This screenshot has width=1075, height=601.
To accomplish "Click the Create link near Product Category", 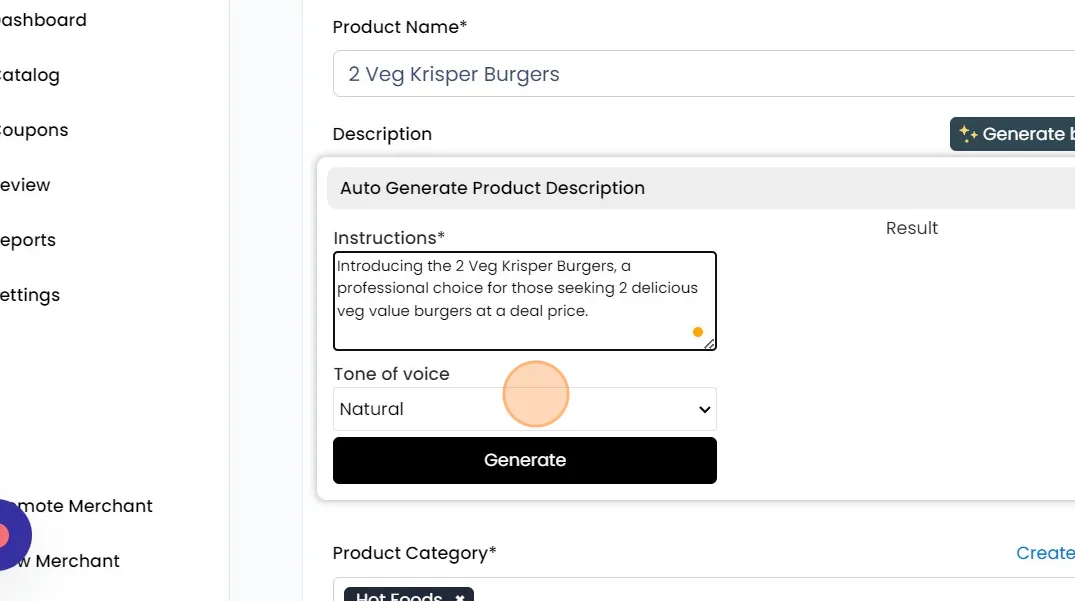I will (x=1044, y=553).
